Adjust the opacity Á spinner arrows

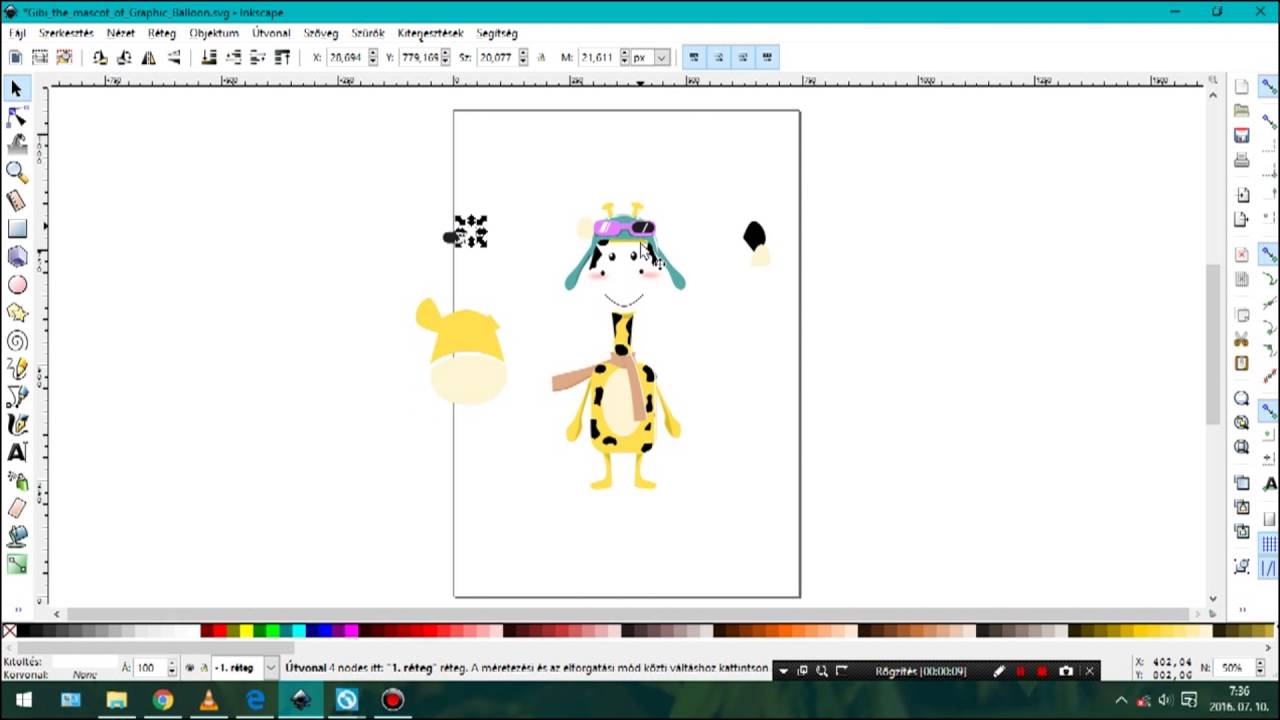[x=172, y=667]
